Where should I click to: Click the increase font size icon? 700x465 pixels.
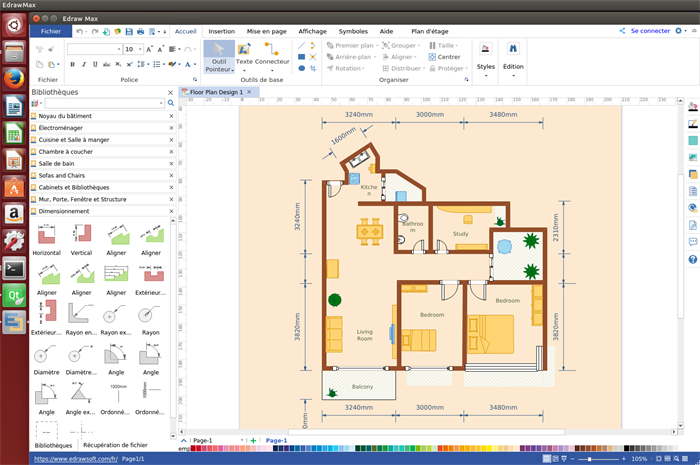tap(149, 49)
